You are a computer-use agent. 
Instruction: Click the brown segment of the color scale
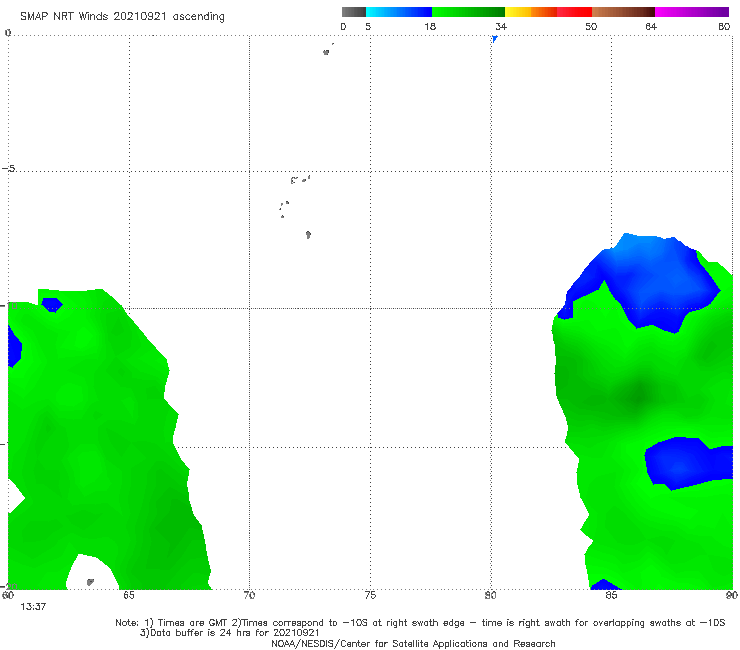623,12
